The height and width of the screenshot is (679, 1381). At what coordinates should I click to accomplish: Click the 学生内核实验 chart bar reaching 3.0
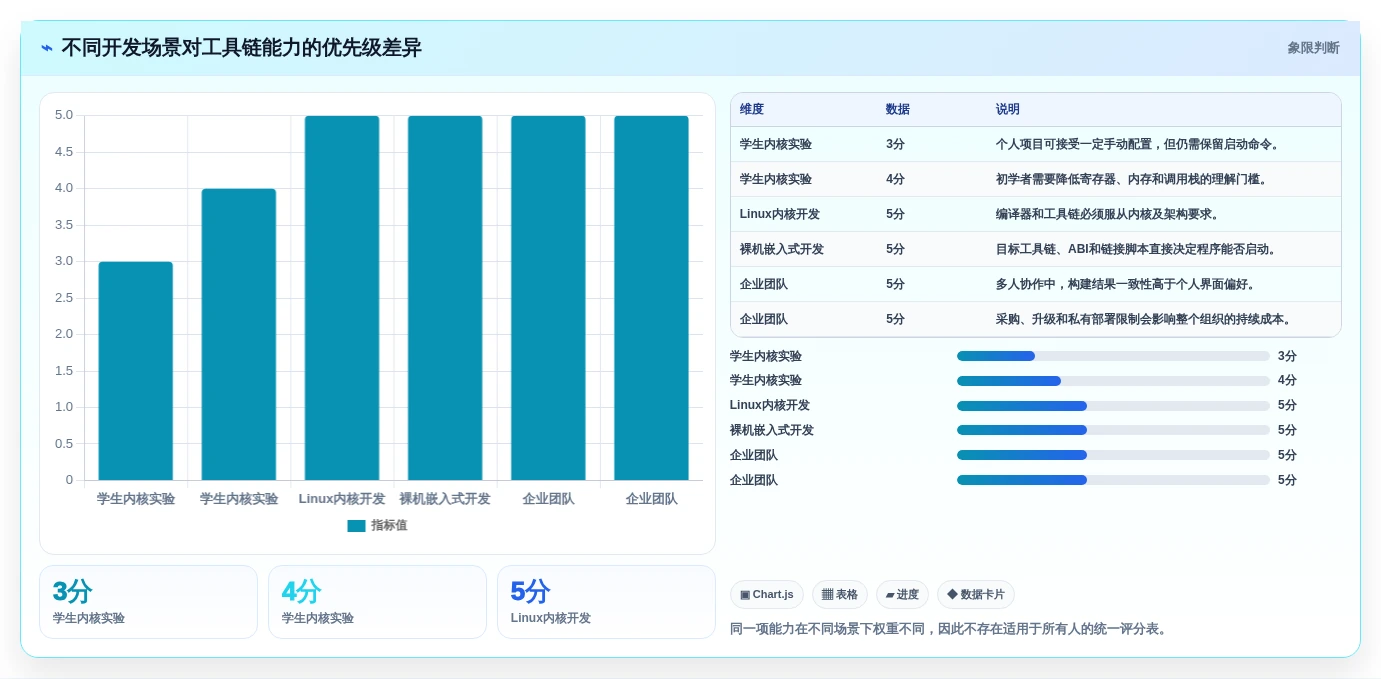136,371
